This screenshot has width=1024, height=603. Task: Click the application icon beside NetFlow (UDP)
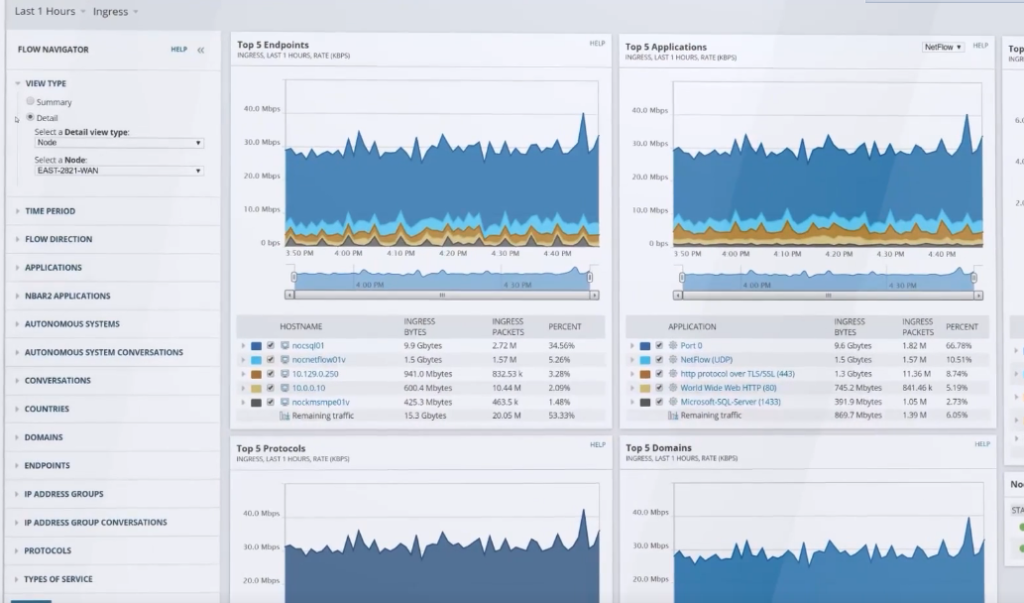[x=671, y=360]
